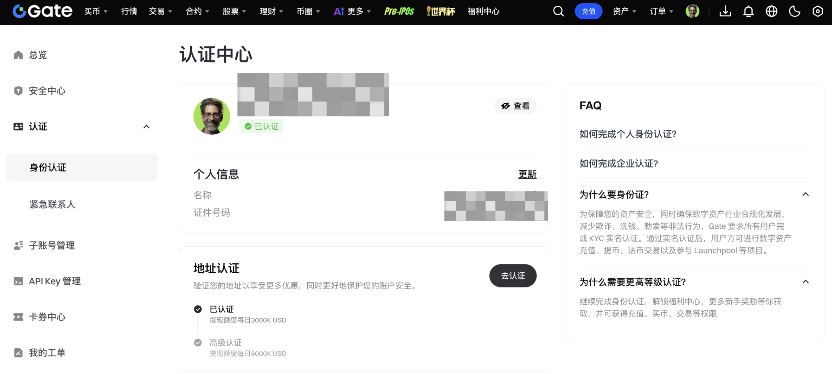Click the 名称 label
832x374 pixels.
pos(203,195)
